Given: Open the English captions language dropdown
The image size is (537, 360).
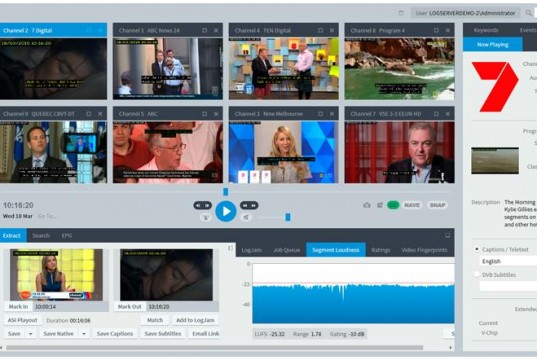Looking at the screenshot, I should (x=508, y=261).
